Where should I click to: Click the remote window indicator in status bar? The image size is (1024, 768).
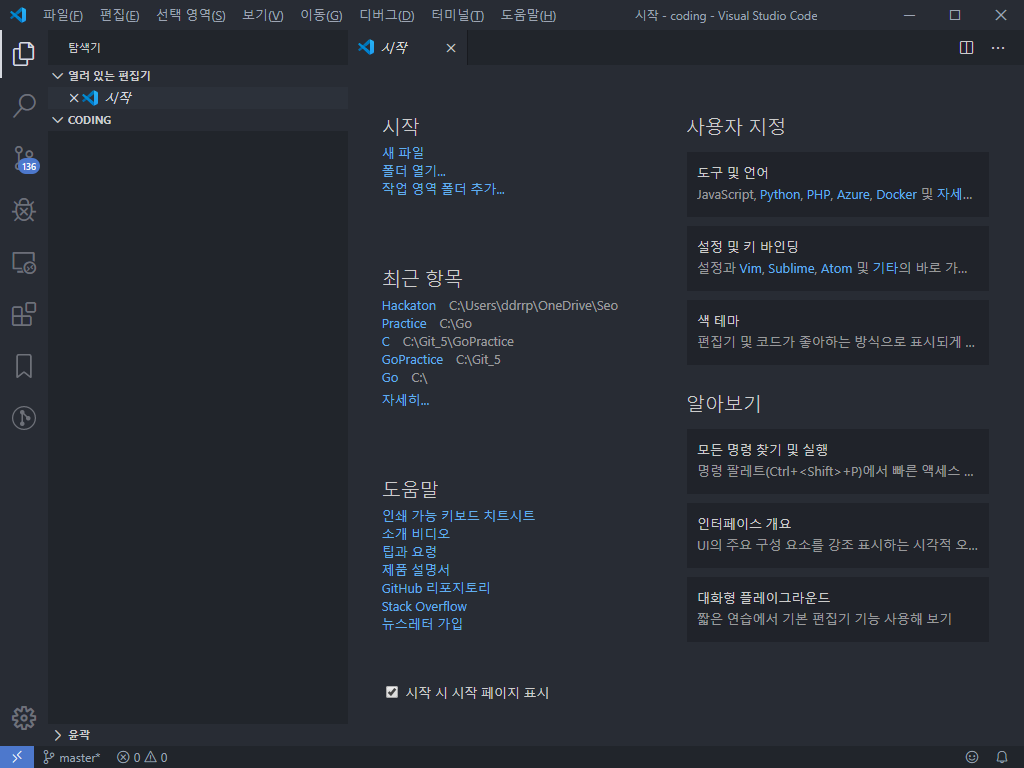point(17,757)
